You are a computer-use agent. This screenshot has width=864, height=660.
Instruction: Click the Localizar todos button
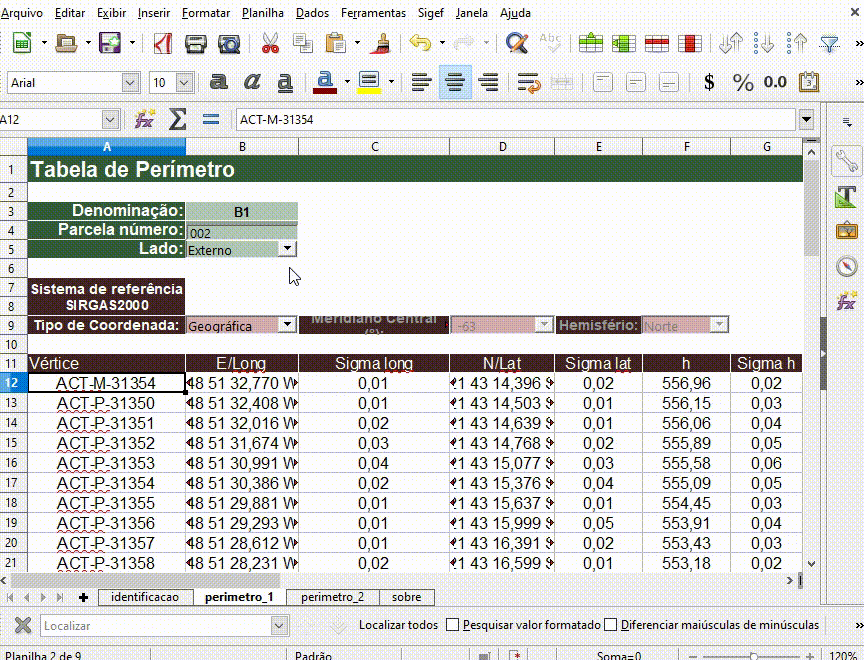click(x=398, y=625)
